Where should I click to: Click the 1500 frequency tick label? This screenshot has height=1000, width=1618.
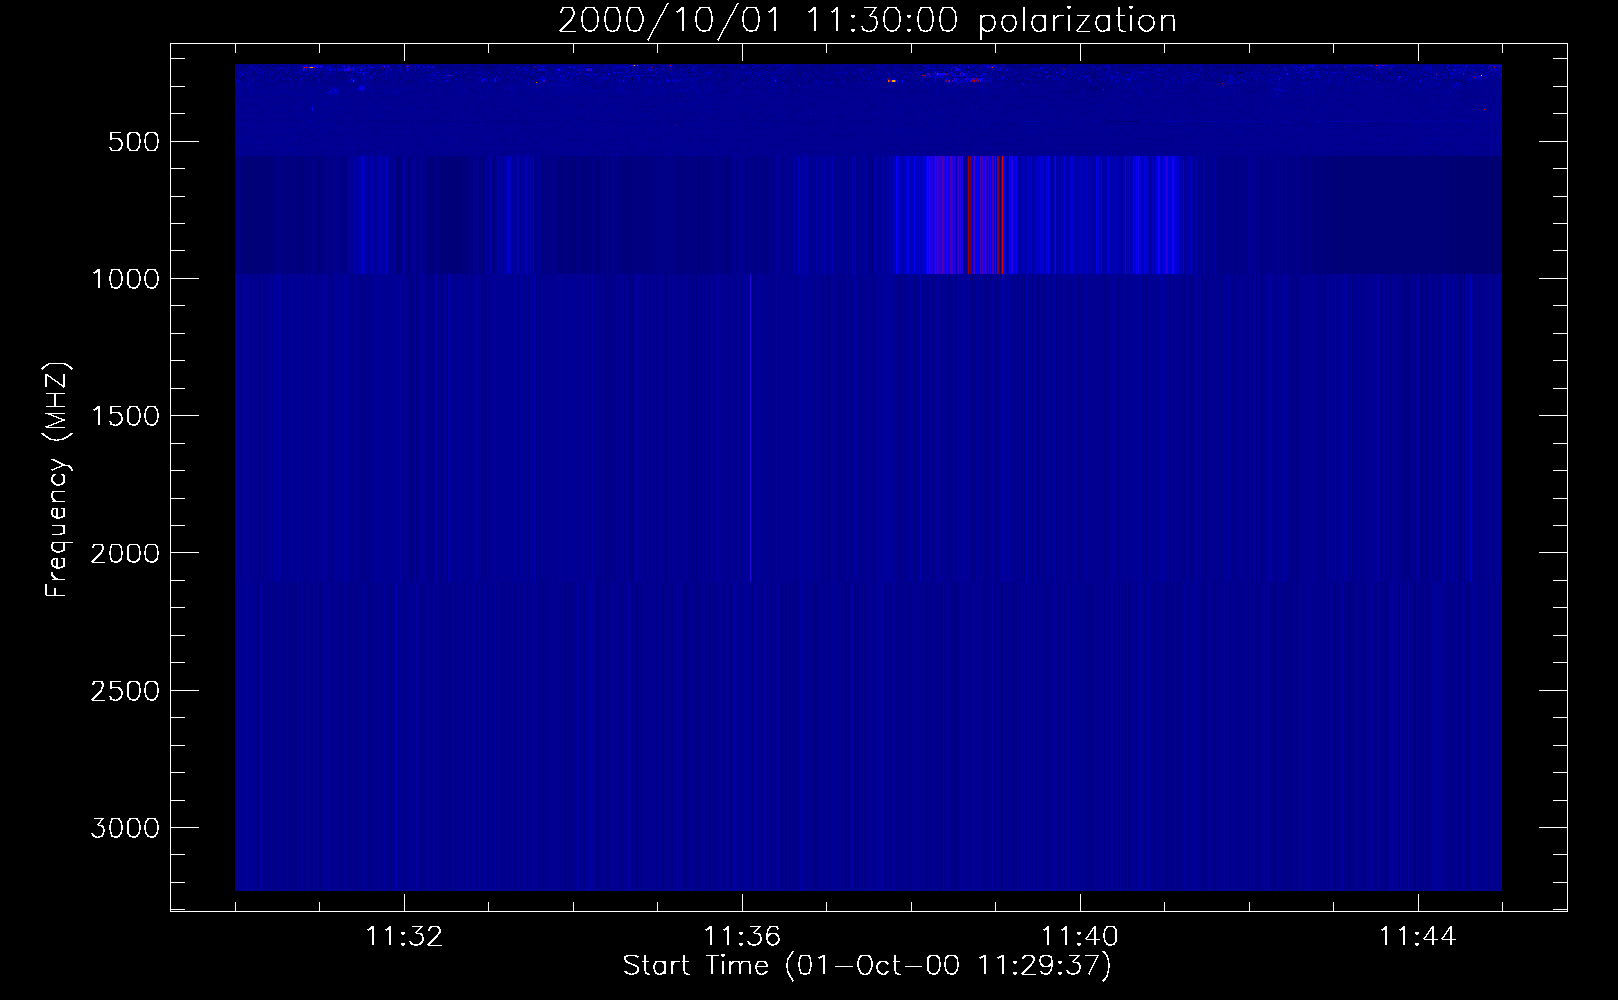coord(125,416)
